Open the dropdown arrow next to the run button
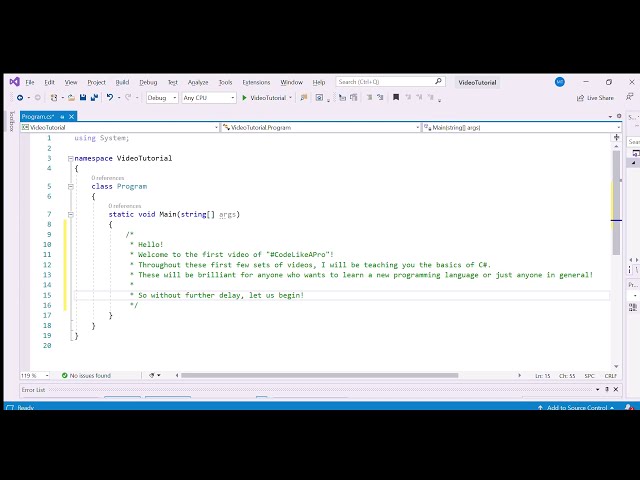 [x=290, y=98]
